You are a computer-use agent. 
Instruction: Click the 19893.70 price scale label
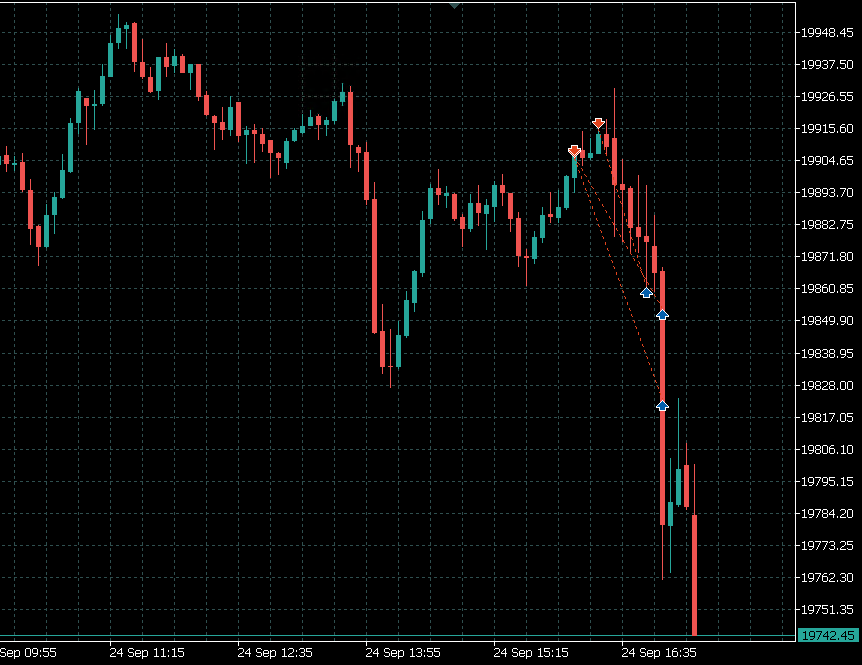[827, 192]
